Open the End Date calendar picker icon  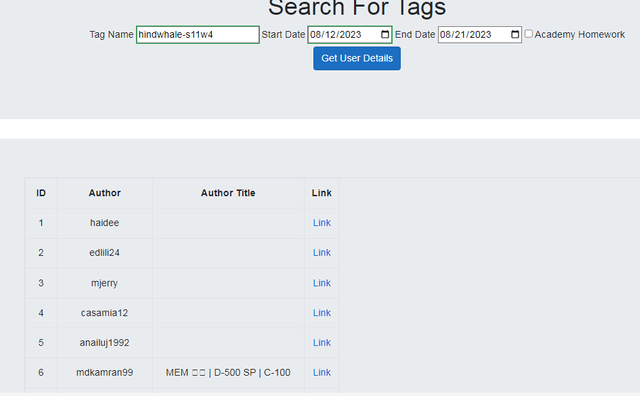tap(515, 34)
